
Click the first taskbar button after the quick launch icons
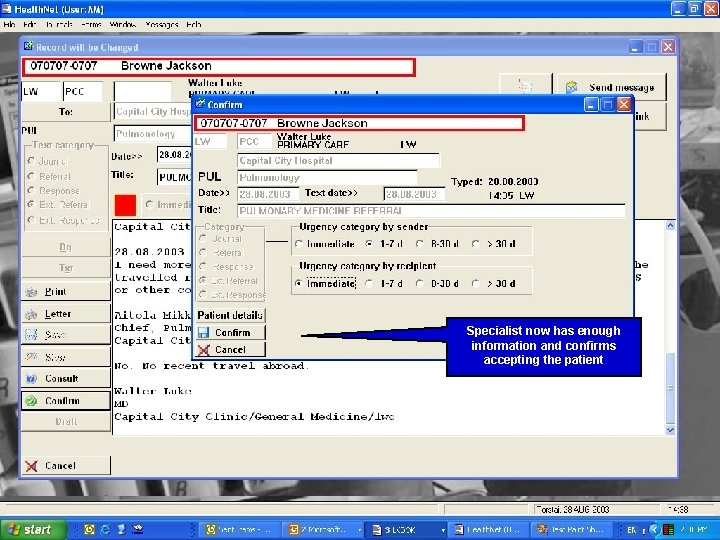pyautogui.click(x=239, y=529)
